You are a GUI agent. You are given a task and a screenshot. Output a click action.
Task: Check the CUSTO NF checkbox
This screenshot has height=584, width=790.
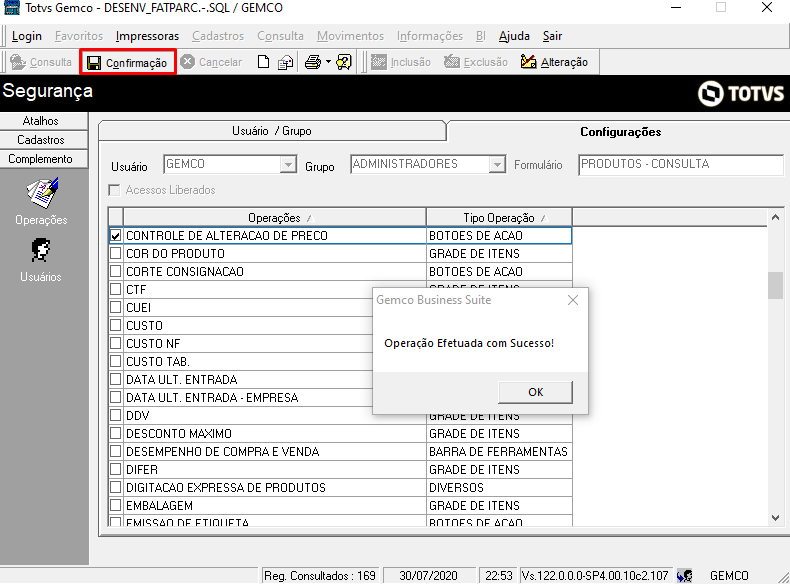click(x=116, y=343)
